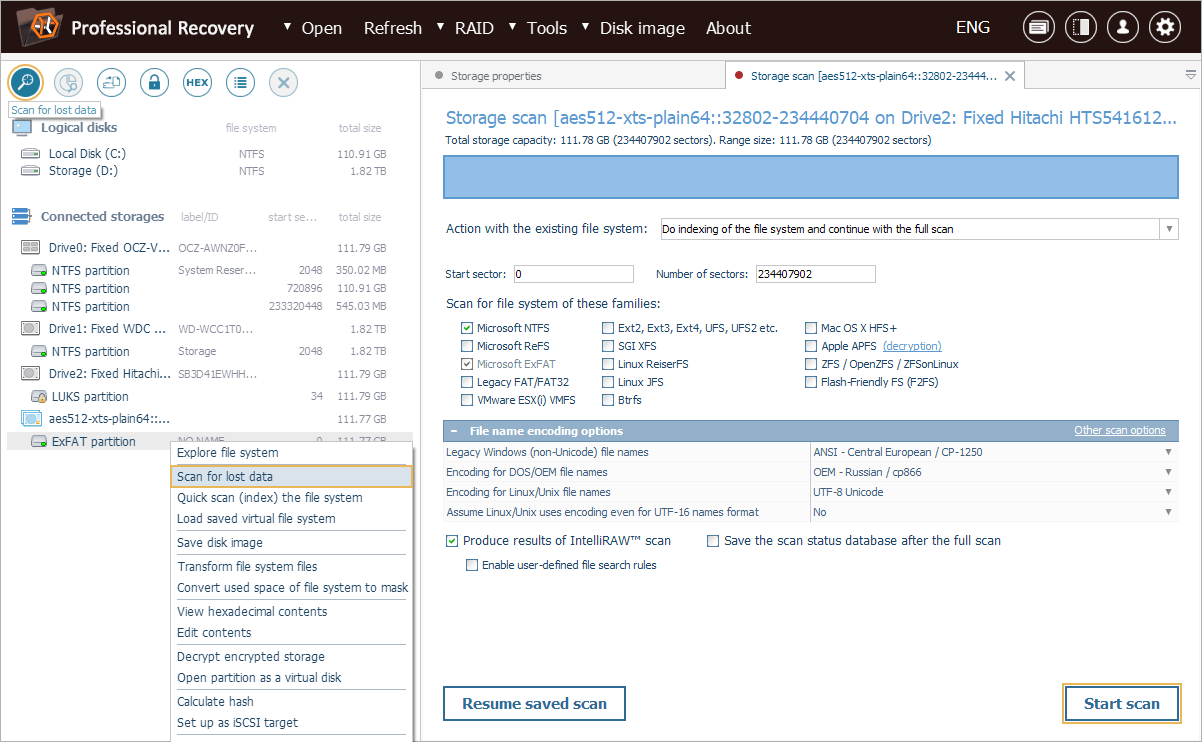The width and height of the screenshot is (1202, 742).
Task: Enable the Microsoft ReFS checkbox
Action: pos(467,346)
